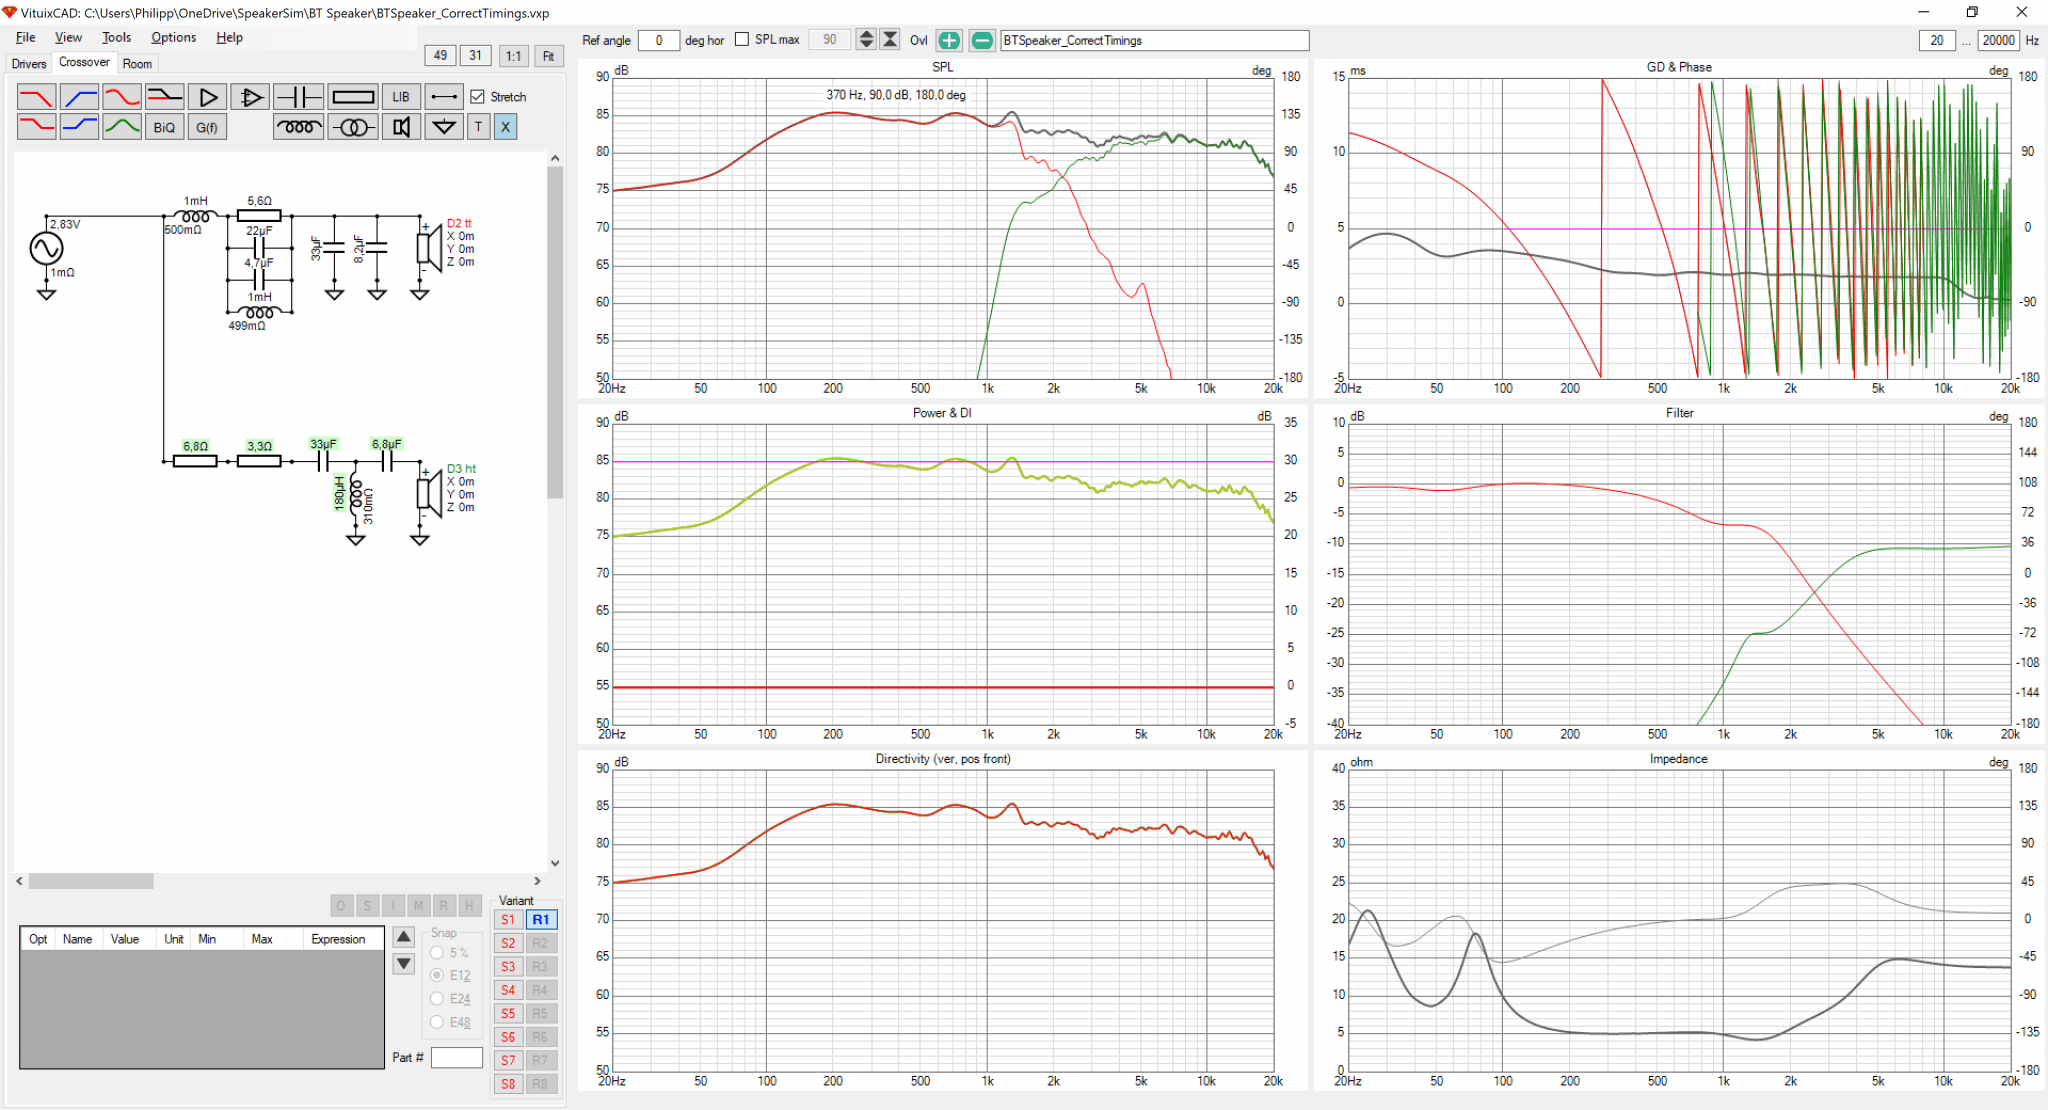Add an inductor coil component
2048x1110 pixels.
298,127
